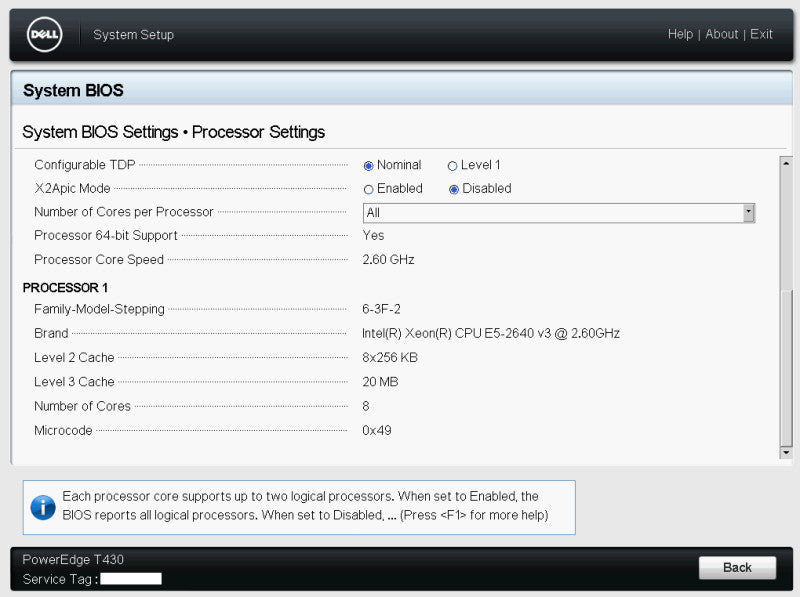Click the Dell logo icon
Image resolution: width=800 pixels, height=597 pixels.
coord(44,35)
